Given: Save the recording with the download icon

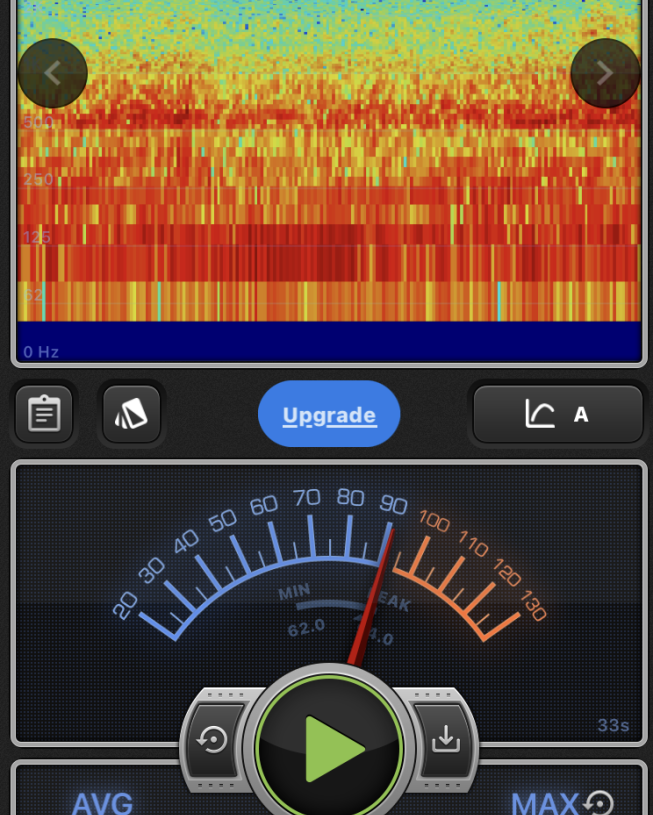Looking at the screenshot, I should pos(445,740).
